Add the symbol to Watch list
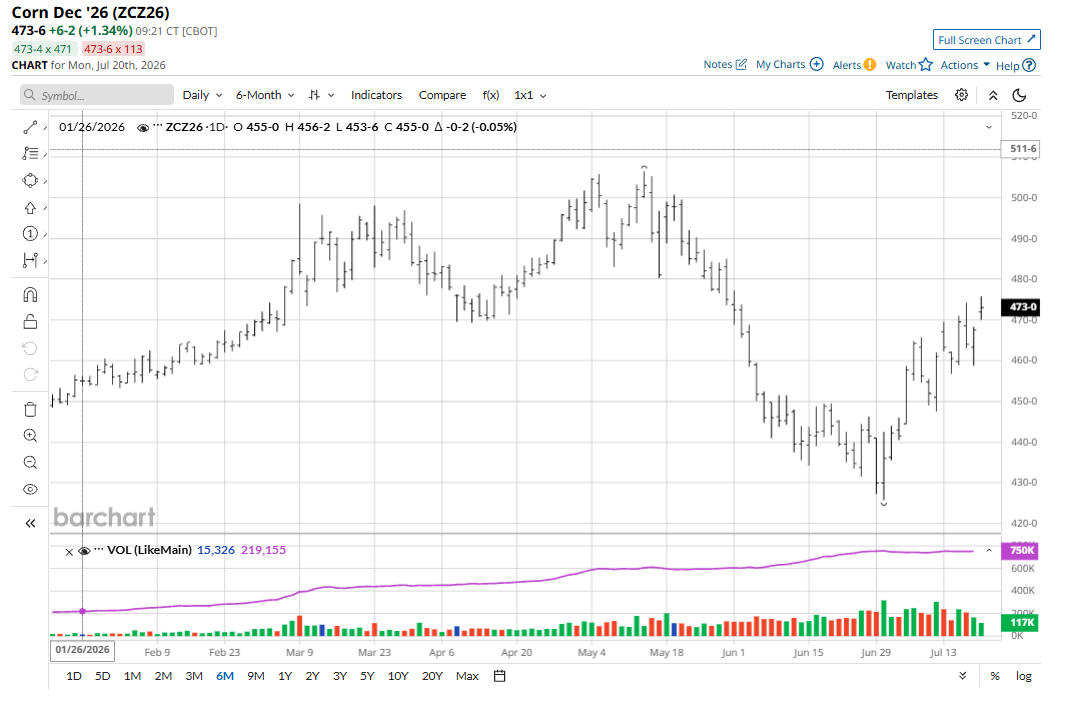 click(x=908, y=65)
